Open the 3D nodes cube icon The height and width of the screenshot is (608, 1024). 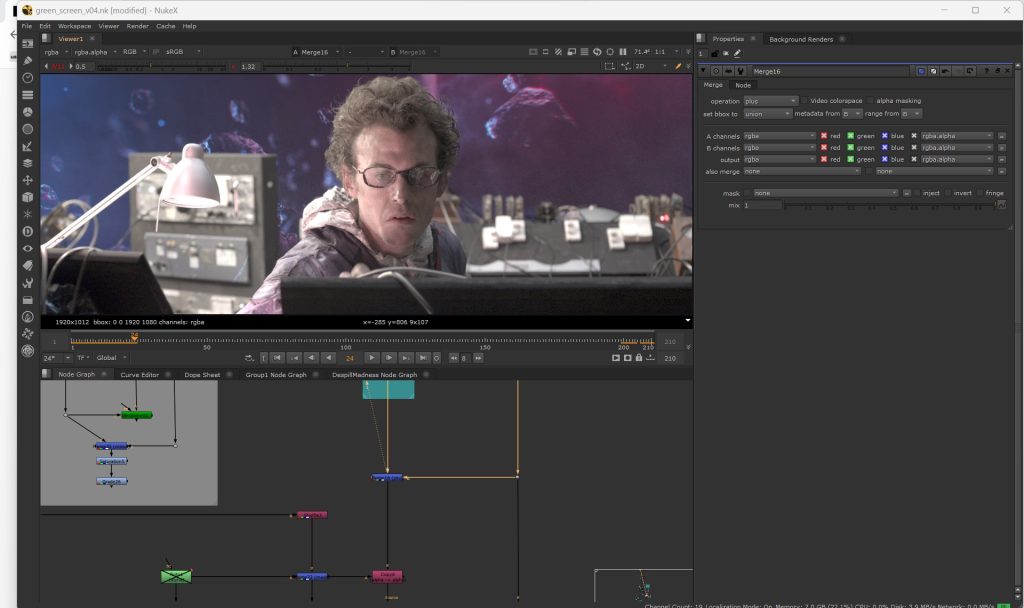click(27, 197)
